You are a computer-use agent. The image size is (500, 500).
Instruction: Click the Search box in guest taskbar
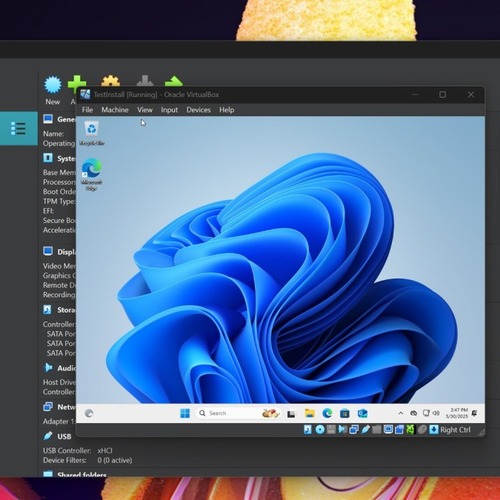click(238, 413)
